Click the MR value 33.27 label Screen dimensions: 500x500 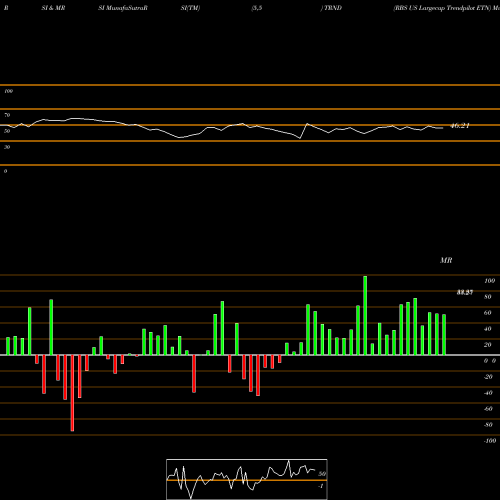[x=465, y=292]
